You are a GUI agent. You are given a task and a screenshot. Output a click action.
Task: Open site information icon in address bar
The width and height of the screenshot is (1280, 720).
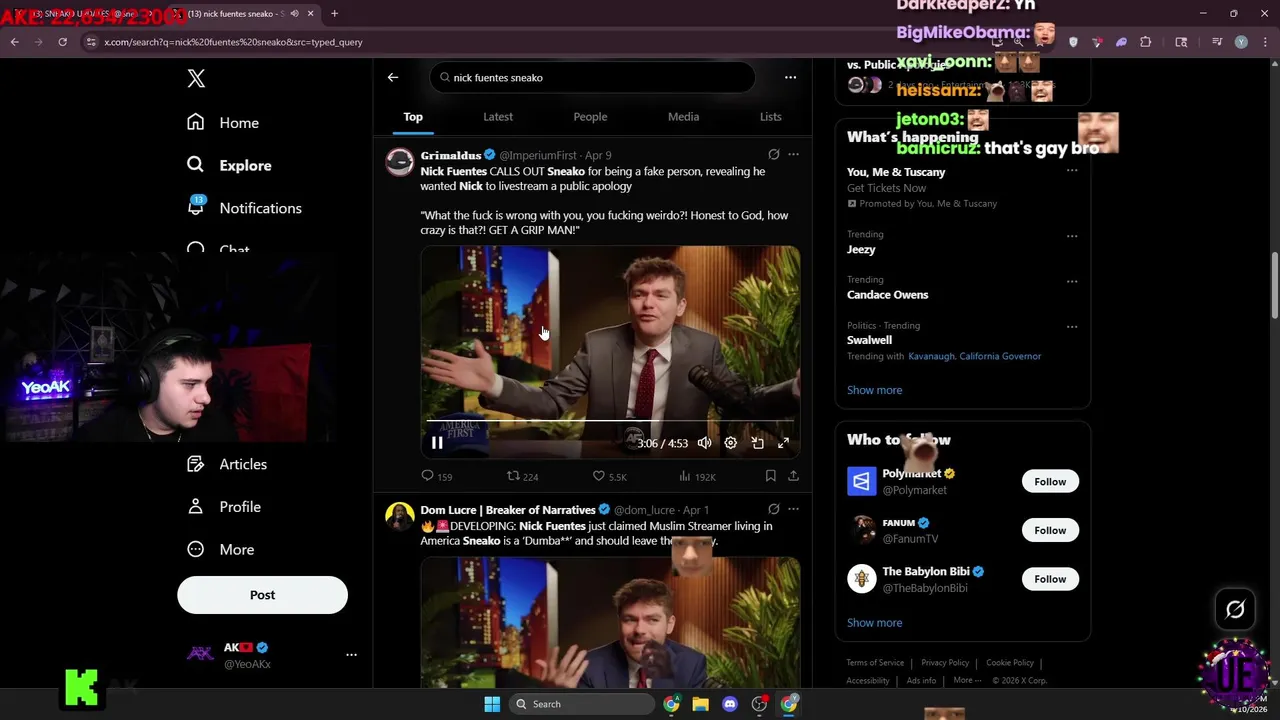coord(91,42)
